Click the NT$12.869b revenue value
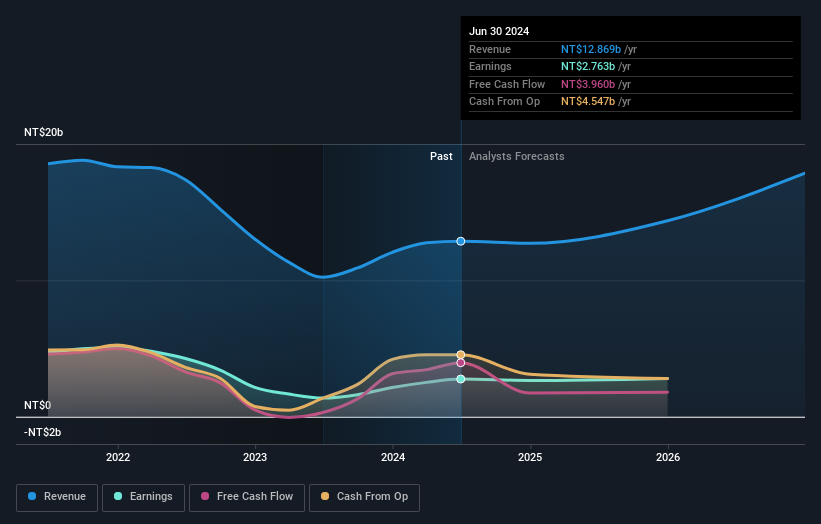This screenshot has height=524, width=821. [591, 49]
